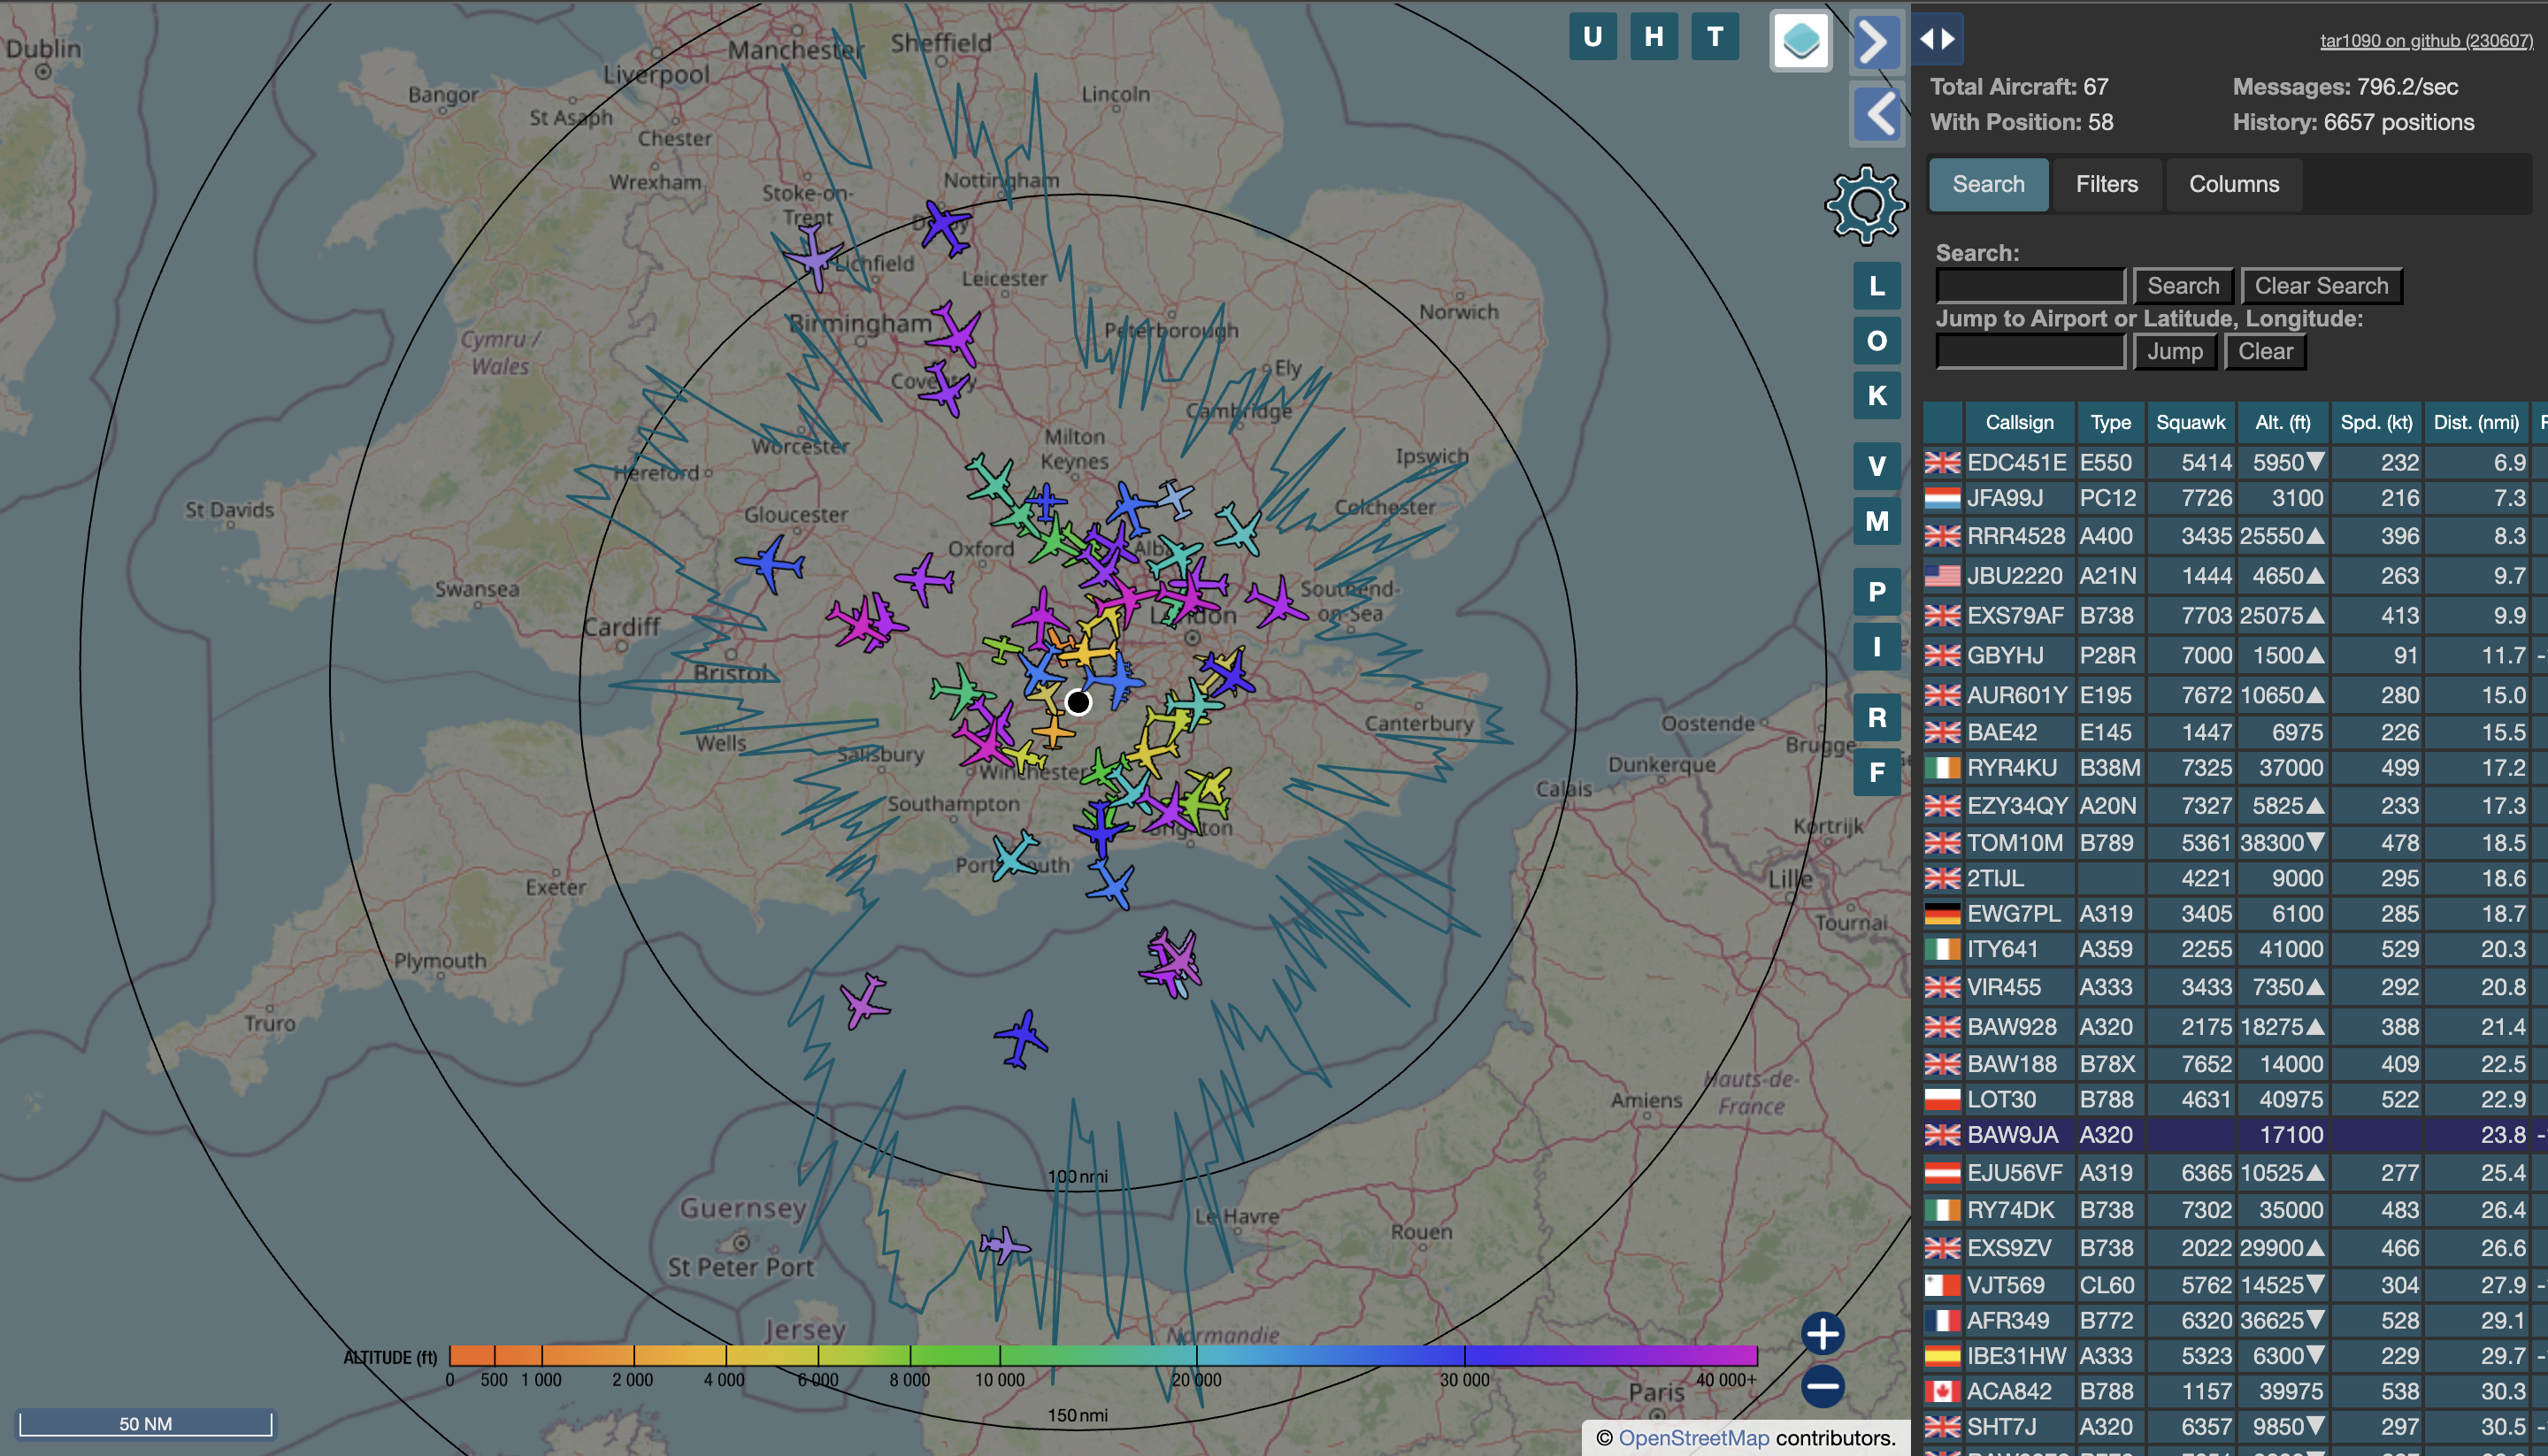The image size is (2548, 1456).
Task: Sort table by Alt. (ft) column header
Action: click(2282, 422)
